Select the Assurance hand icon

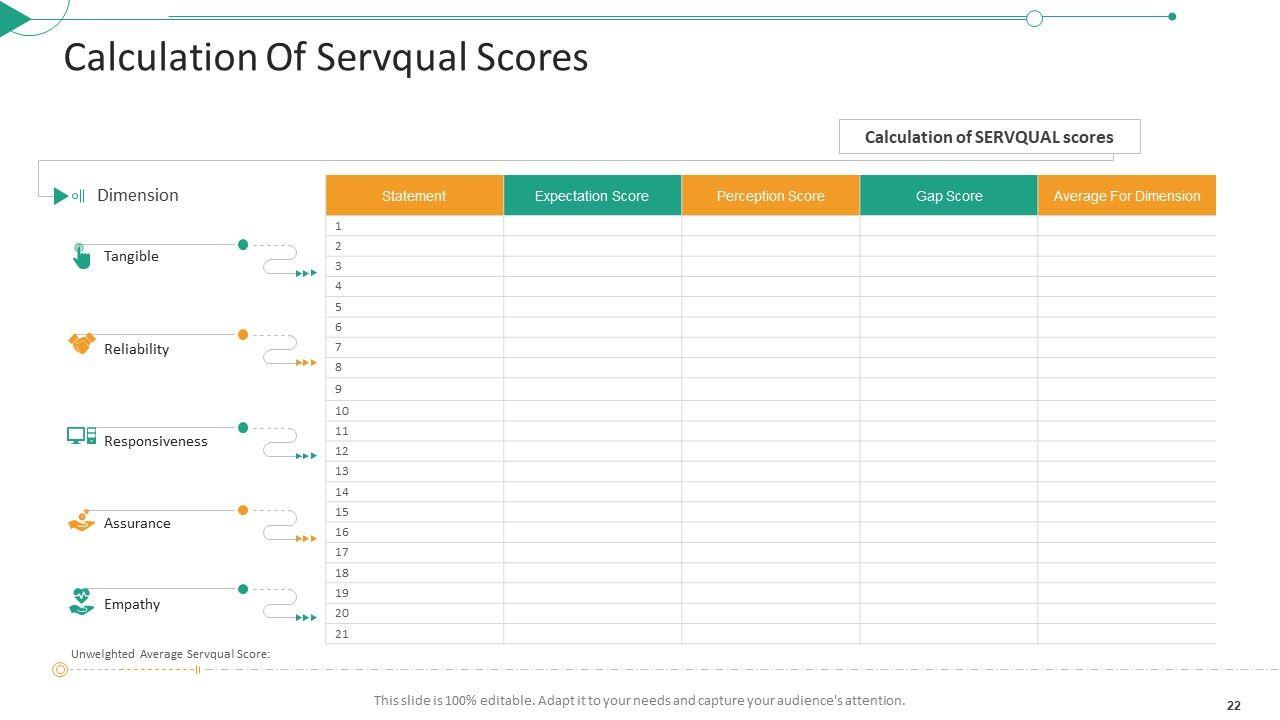(82, 520)
